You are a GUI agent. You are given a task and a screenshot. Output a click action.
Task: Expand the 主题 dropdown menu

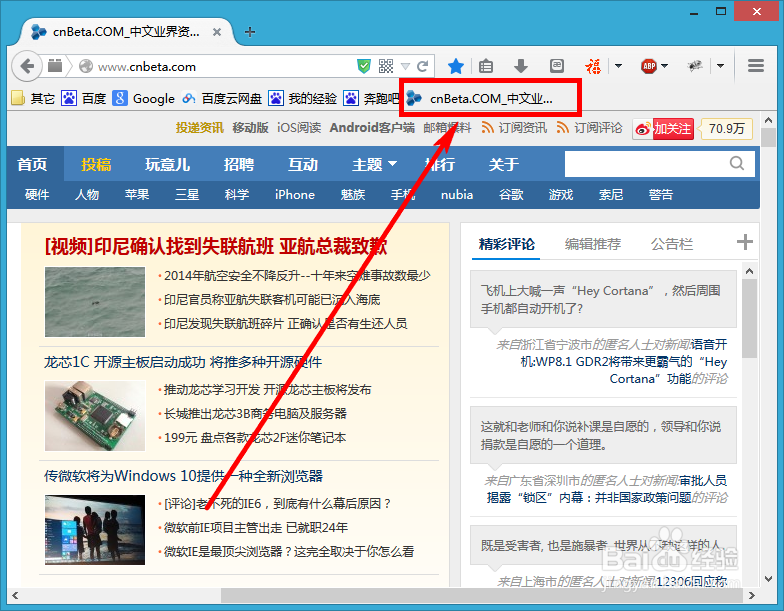(374, 164)
